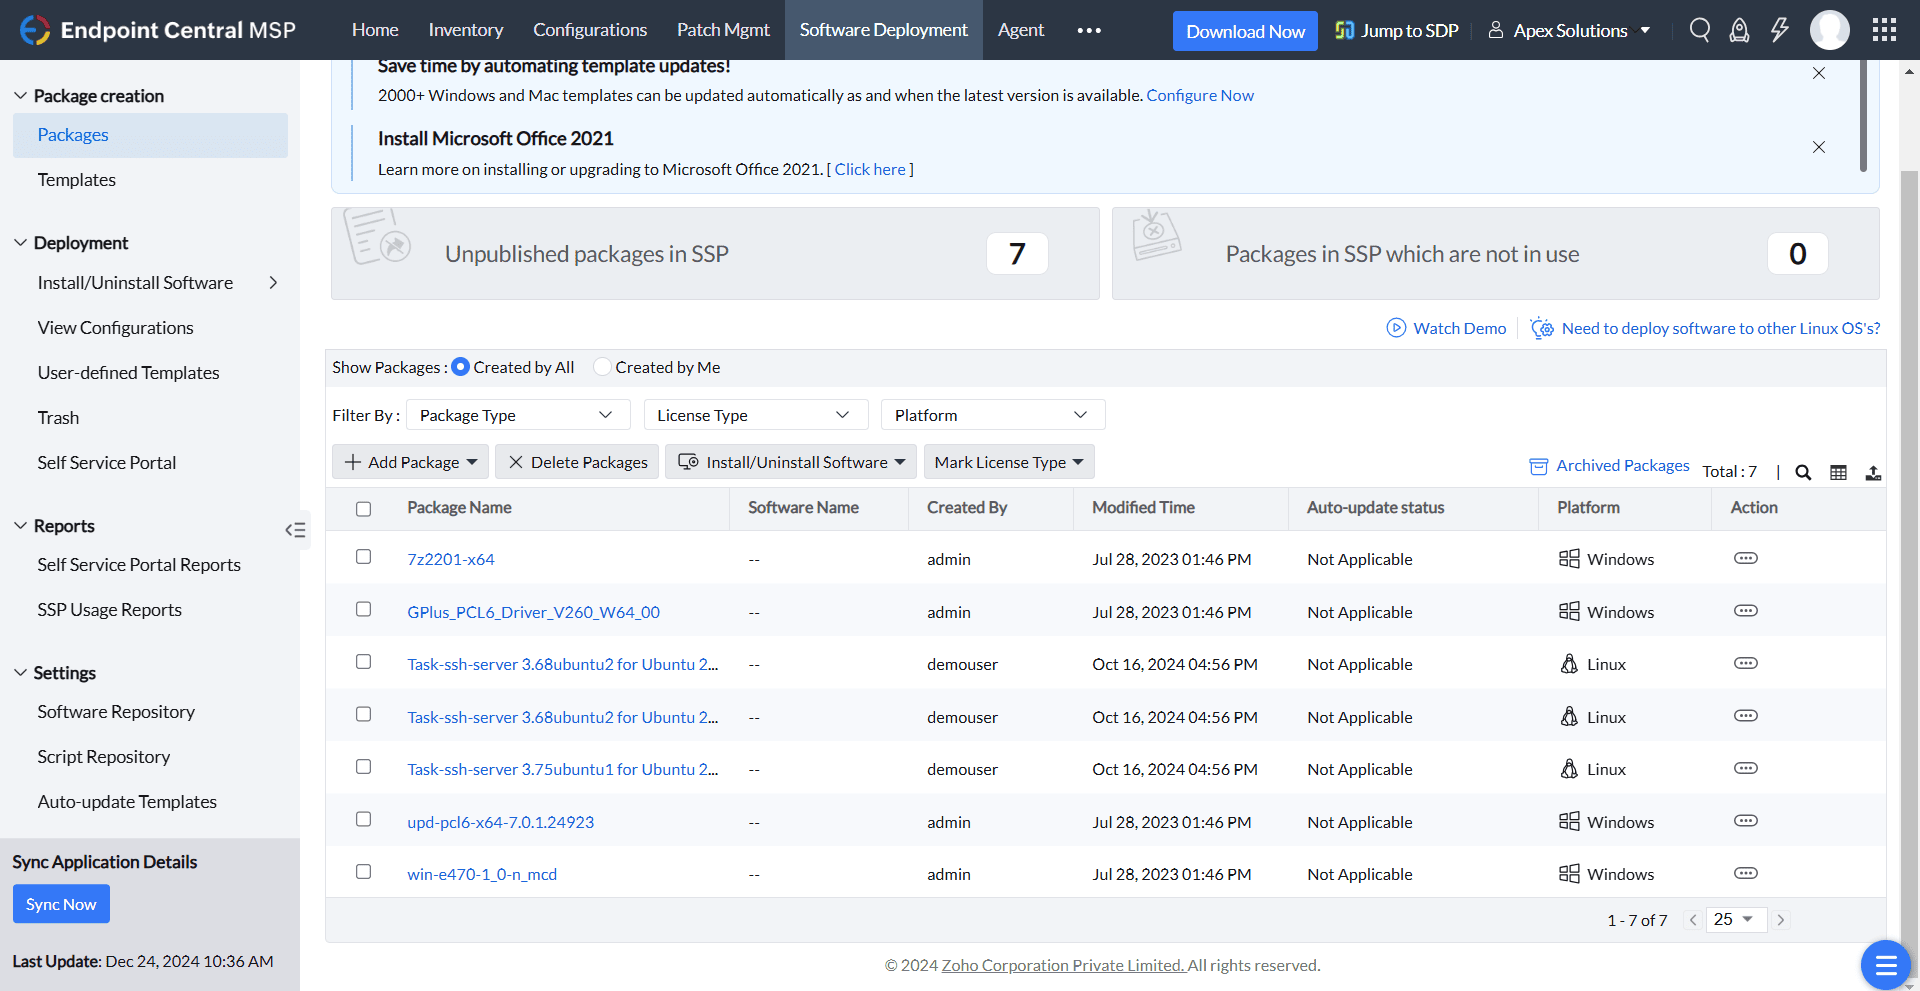Open the action ellipsis for 7z2201-x64

point(1745,558)
